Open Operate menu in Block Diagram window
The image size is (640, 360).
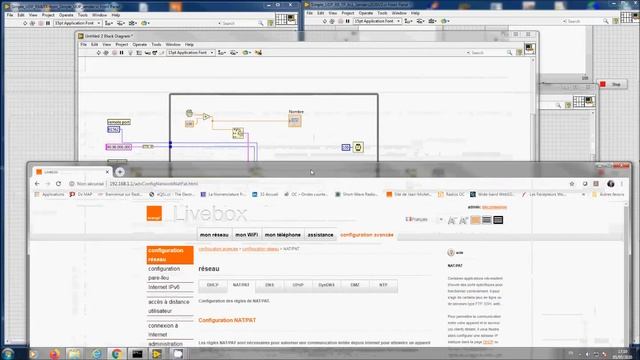point(140,44)
